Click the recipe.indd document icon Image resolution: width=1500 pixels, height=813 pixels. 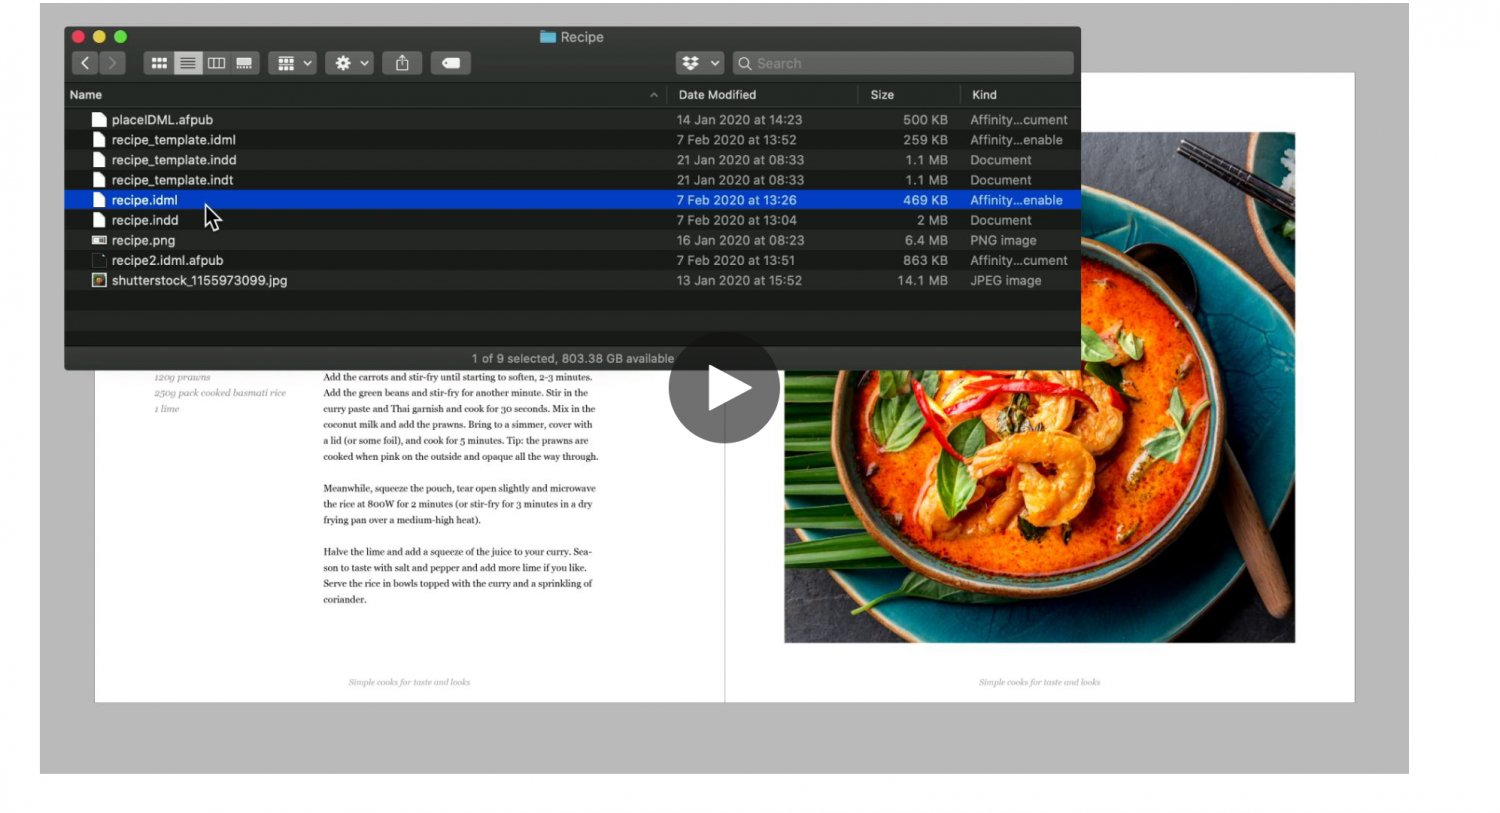click(x=99, y=220)
